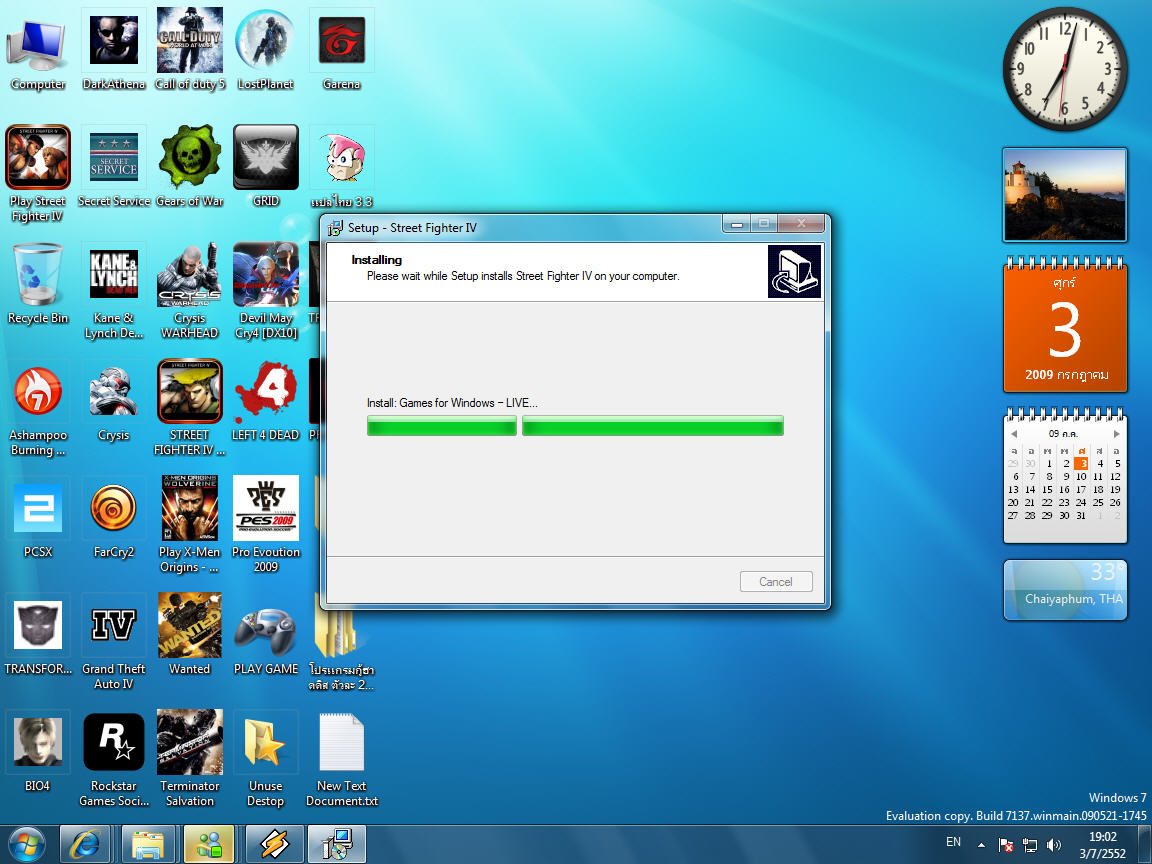
Task: Select Play X-Men Origins shortcut
Action: 190,525
